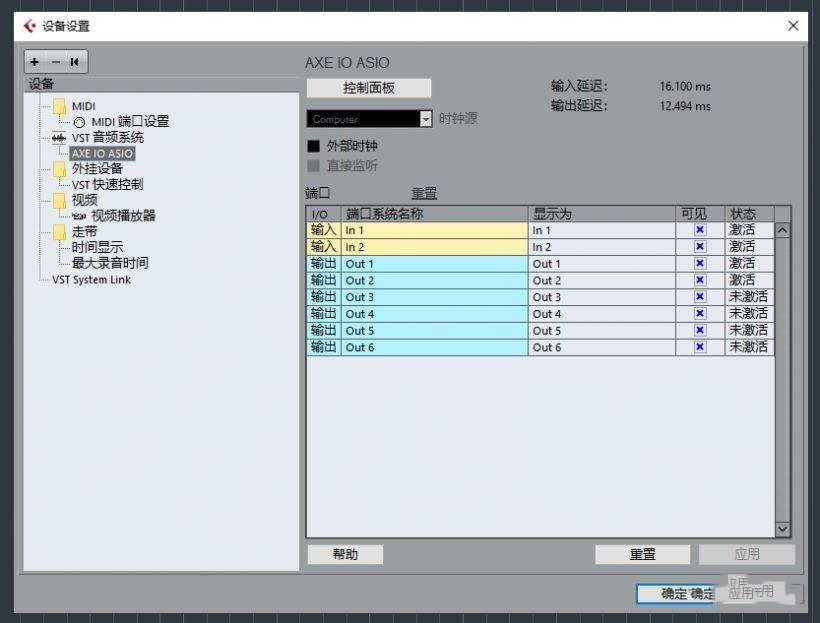Screen dimensions: 820x623
Task: Click the reset-to-start arrow icon in device toolbar
Action: coord(74,62)
